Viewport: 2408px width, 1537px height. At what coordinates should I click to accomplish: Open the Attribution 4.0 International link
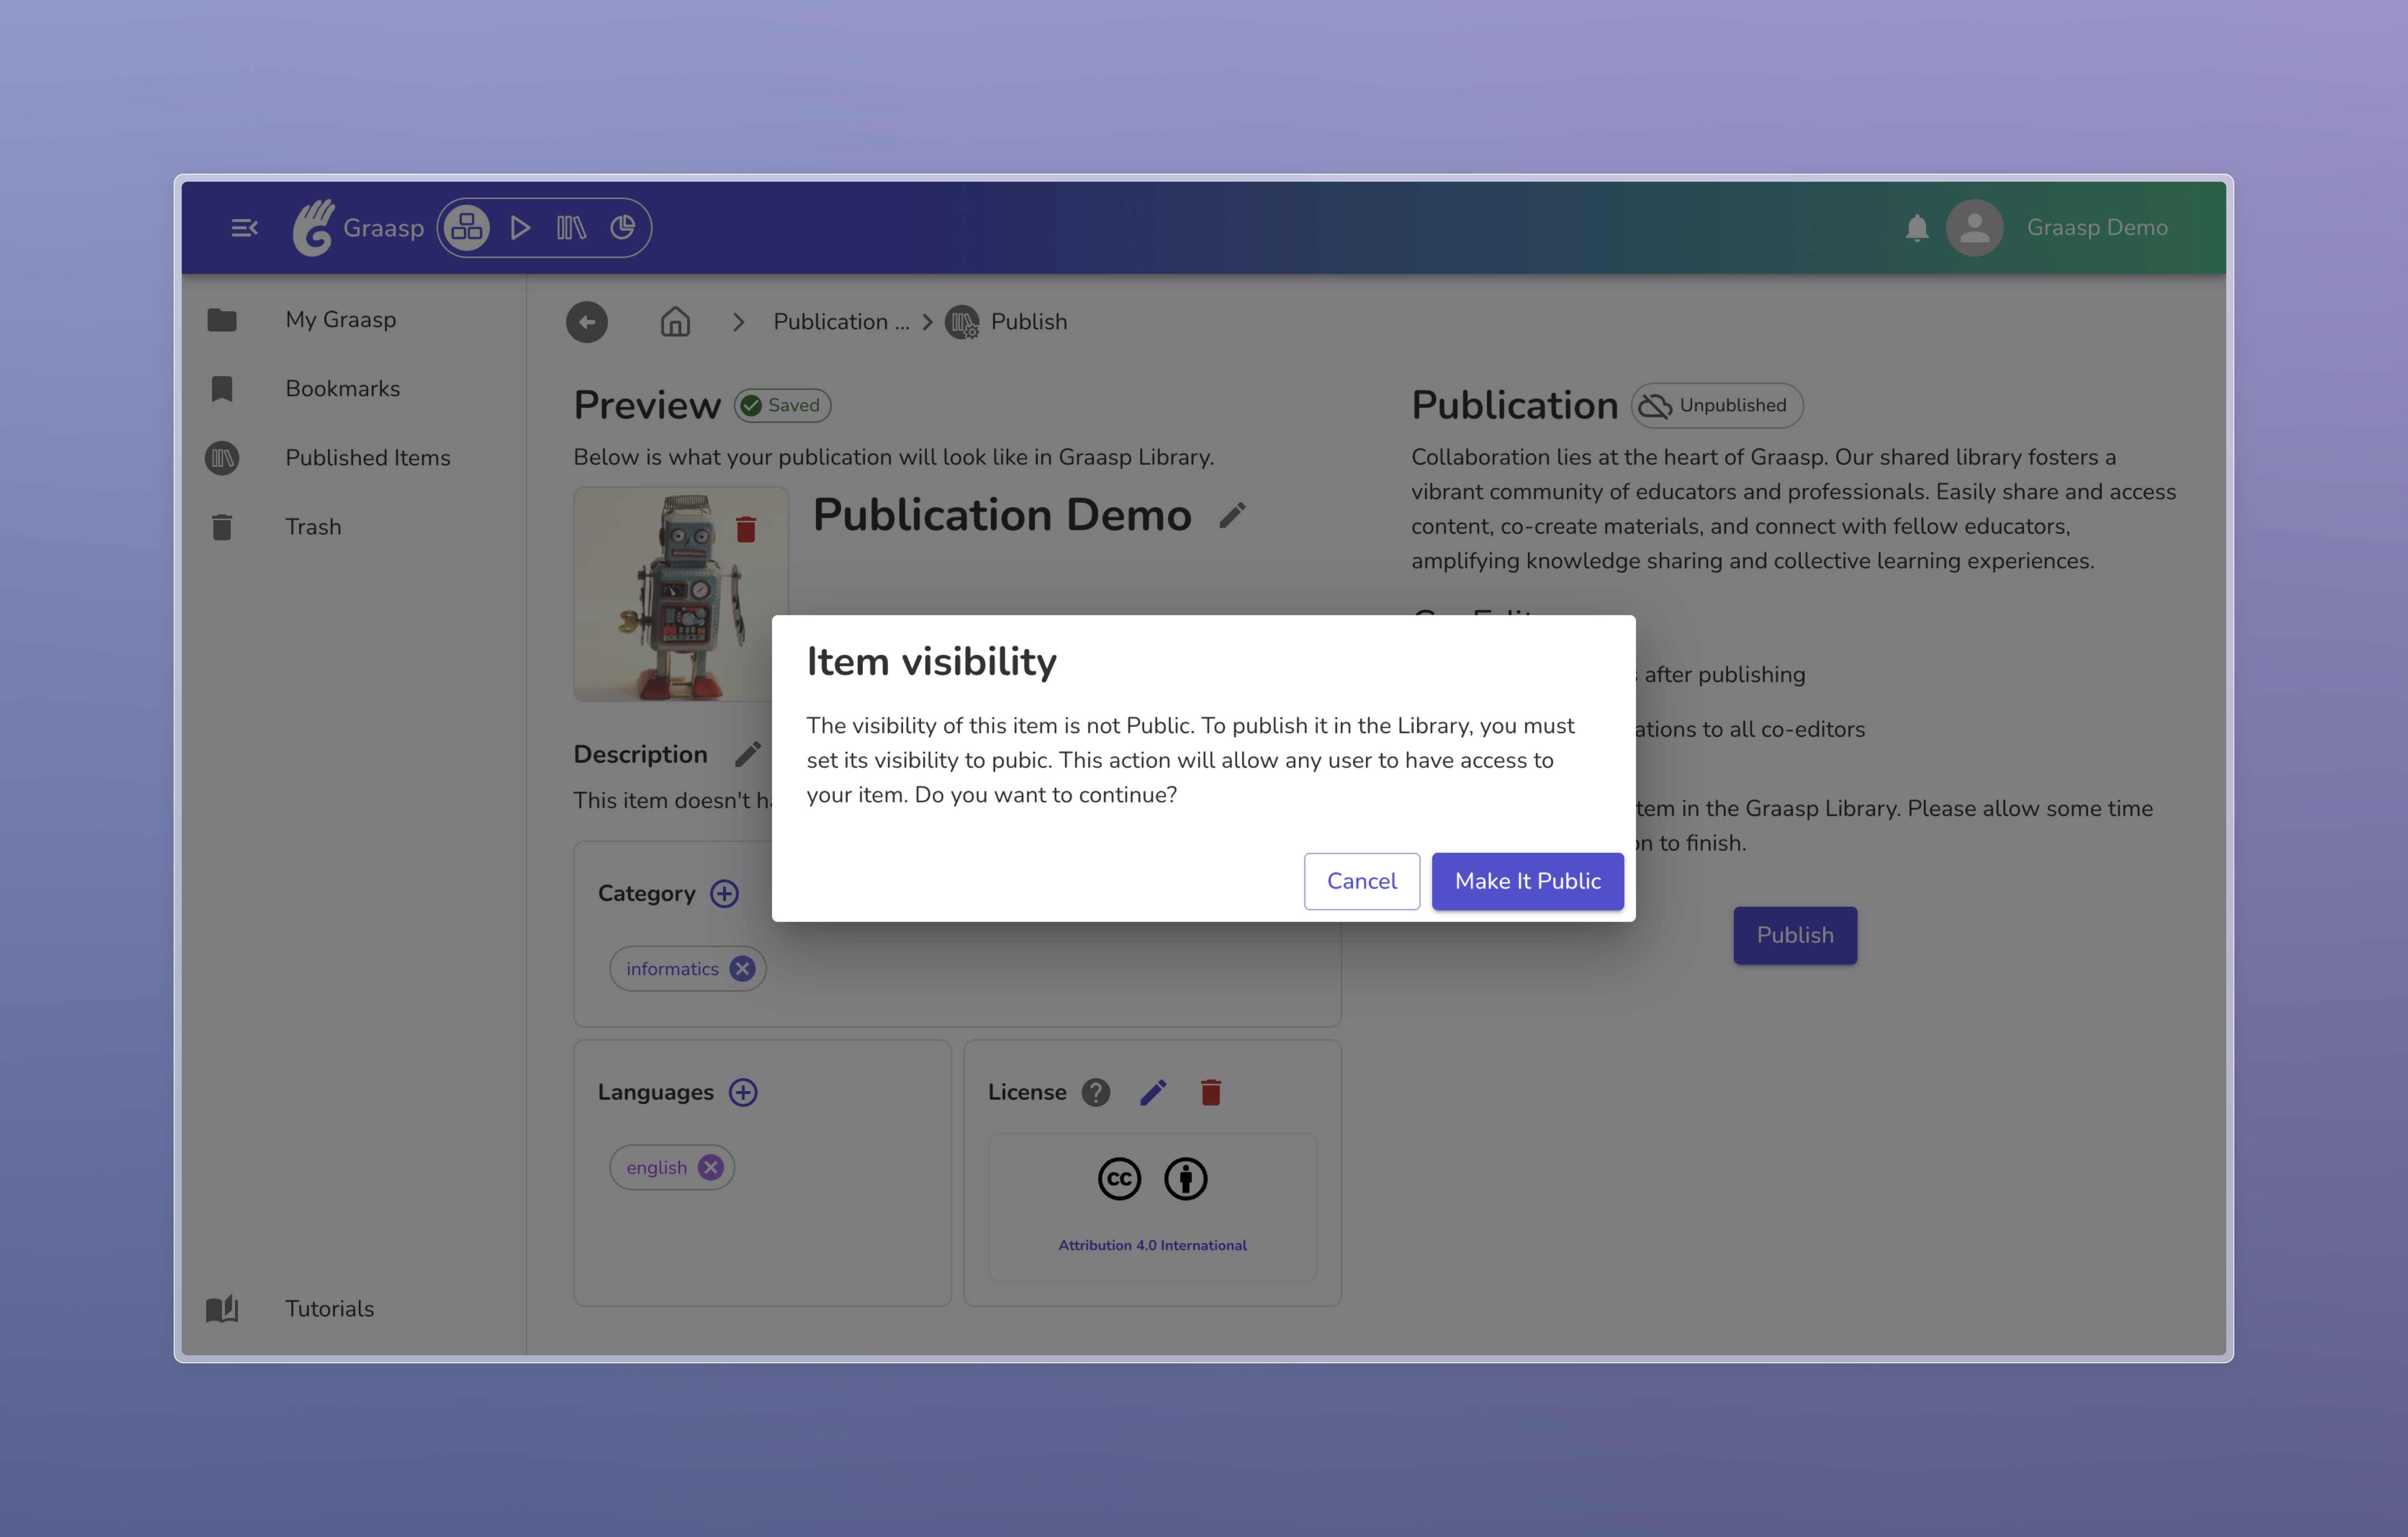(1152, 1245)
